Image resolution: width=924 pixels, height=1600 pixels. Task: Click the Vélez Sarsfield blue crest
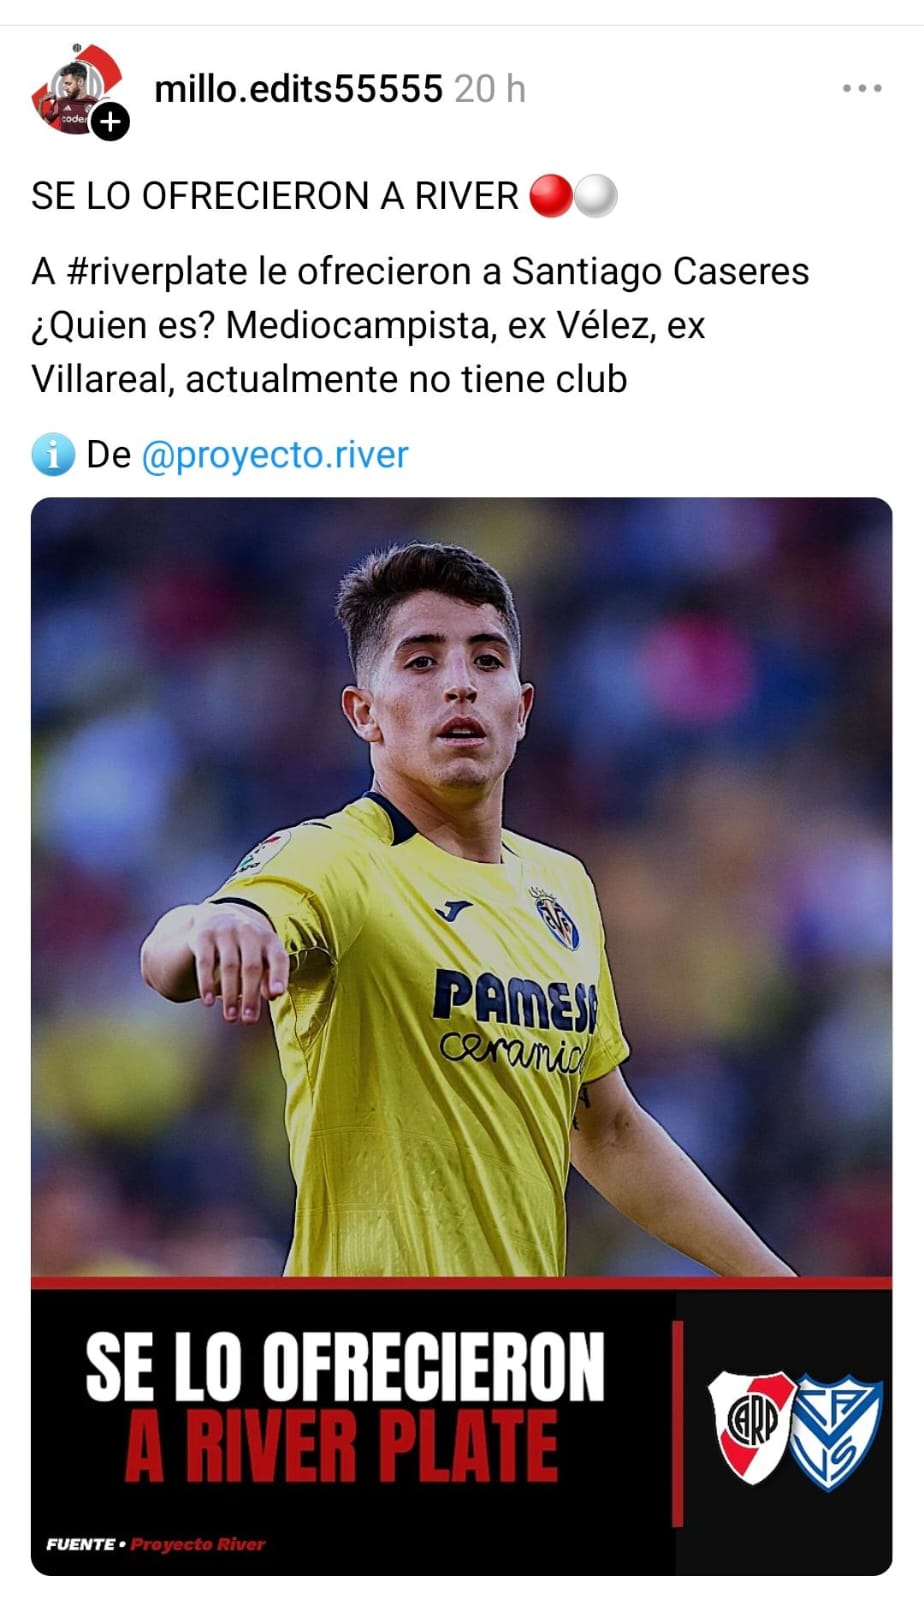tap(836, 1433)
